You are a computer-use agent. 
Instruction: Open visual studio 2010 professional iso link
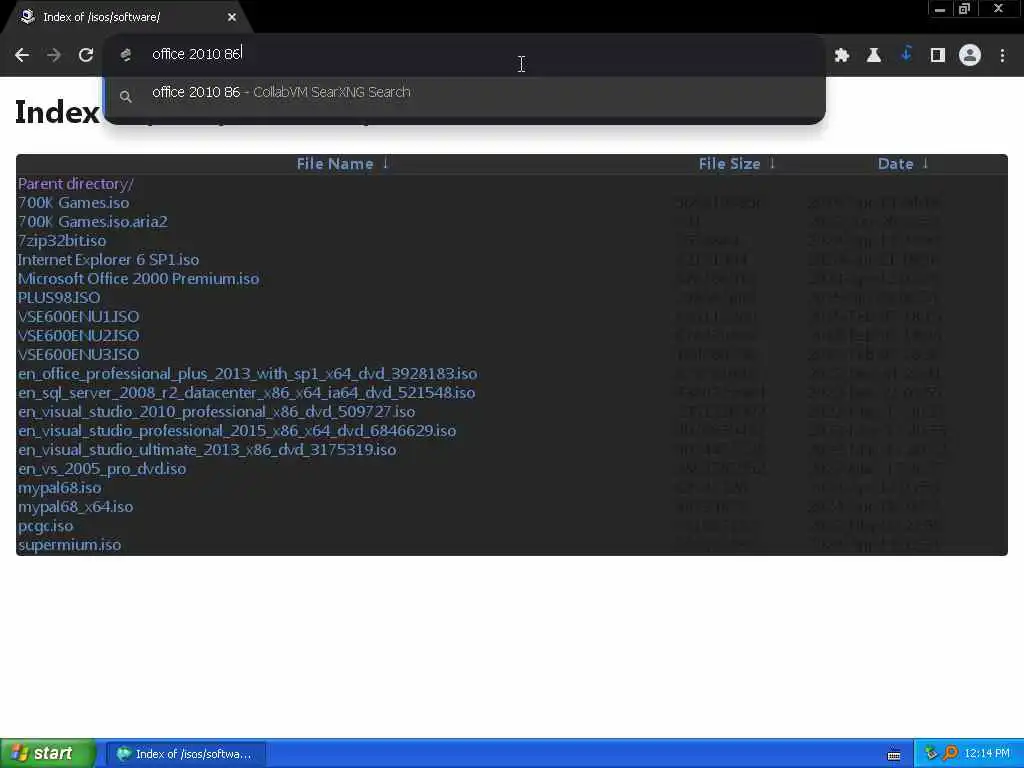tap(216, 411)
